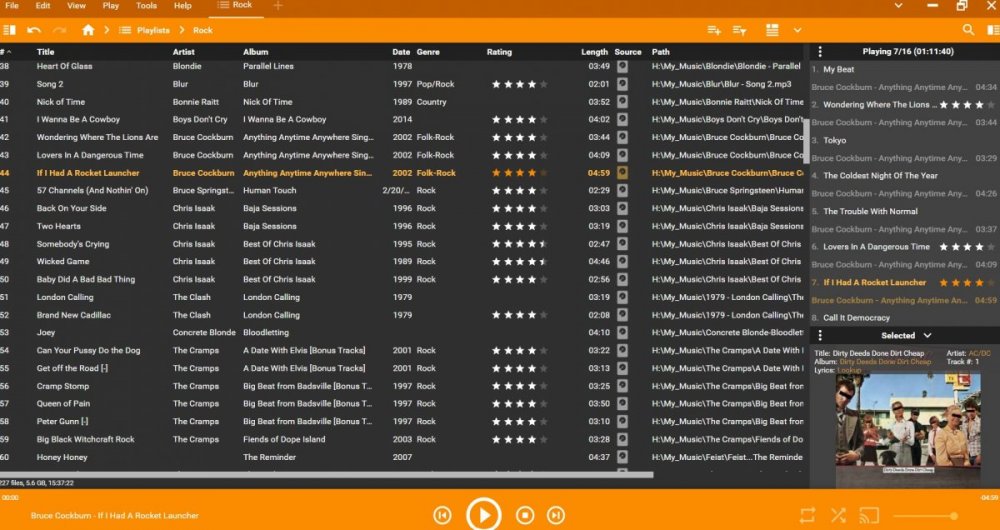Open the Playing panel three-dot menu
The image size is (1000, 530).
820,51
